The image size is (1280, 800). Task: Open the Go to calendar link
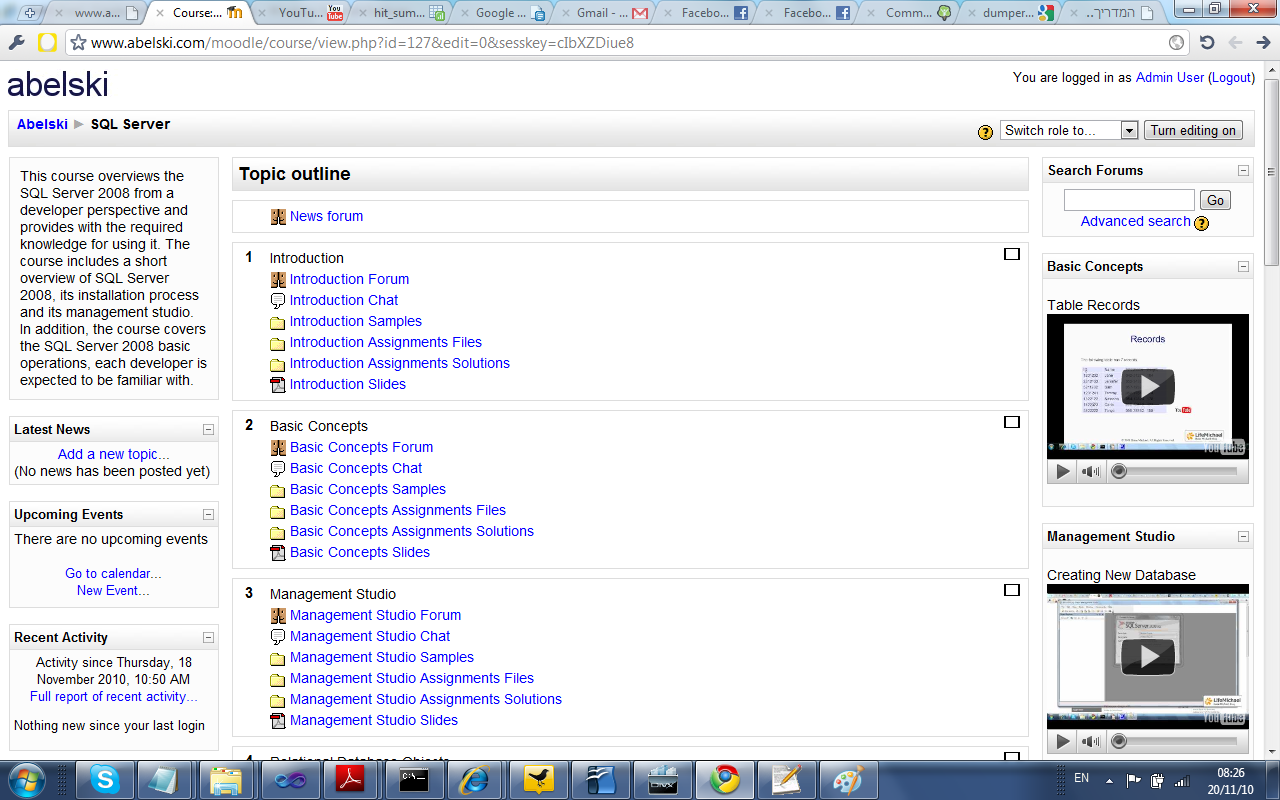tap(114, 573)
